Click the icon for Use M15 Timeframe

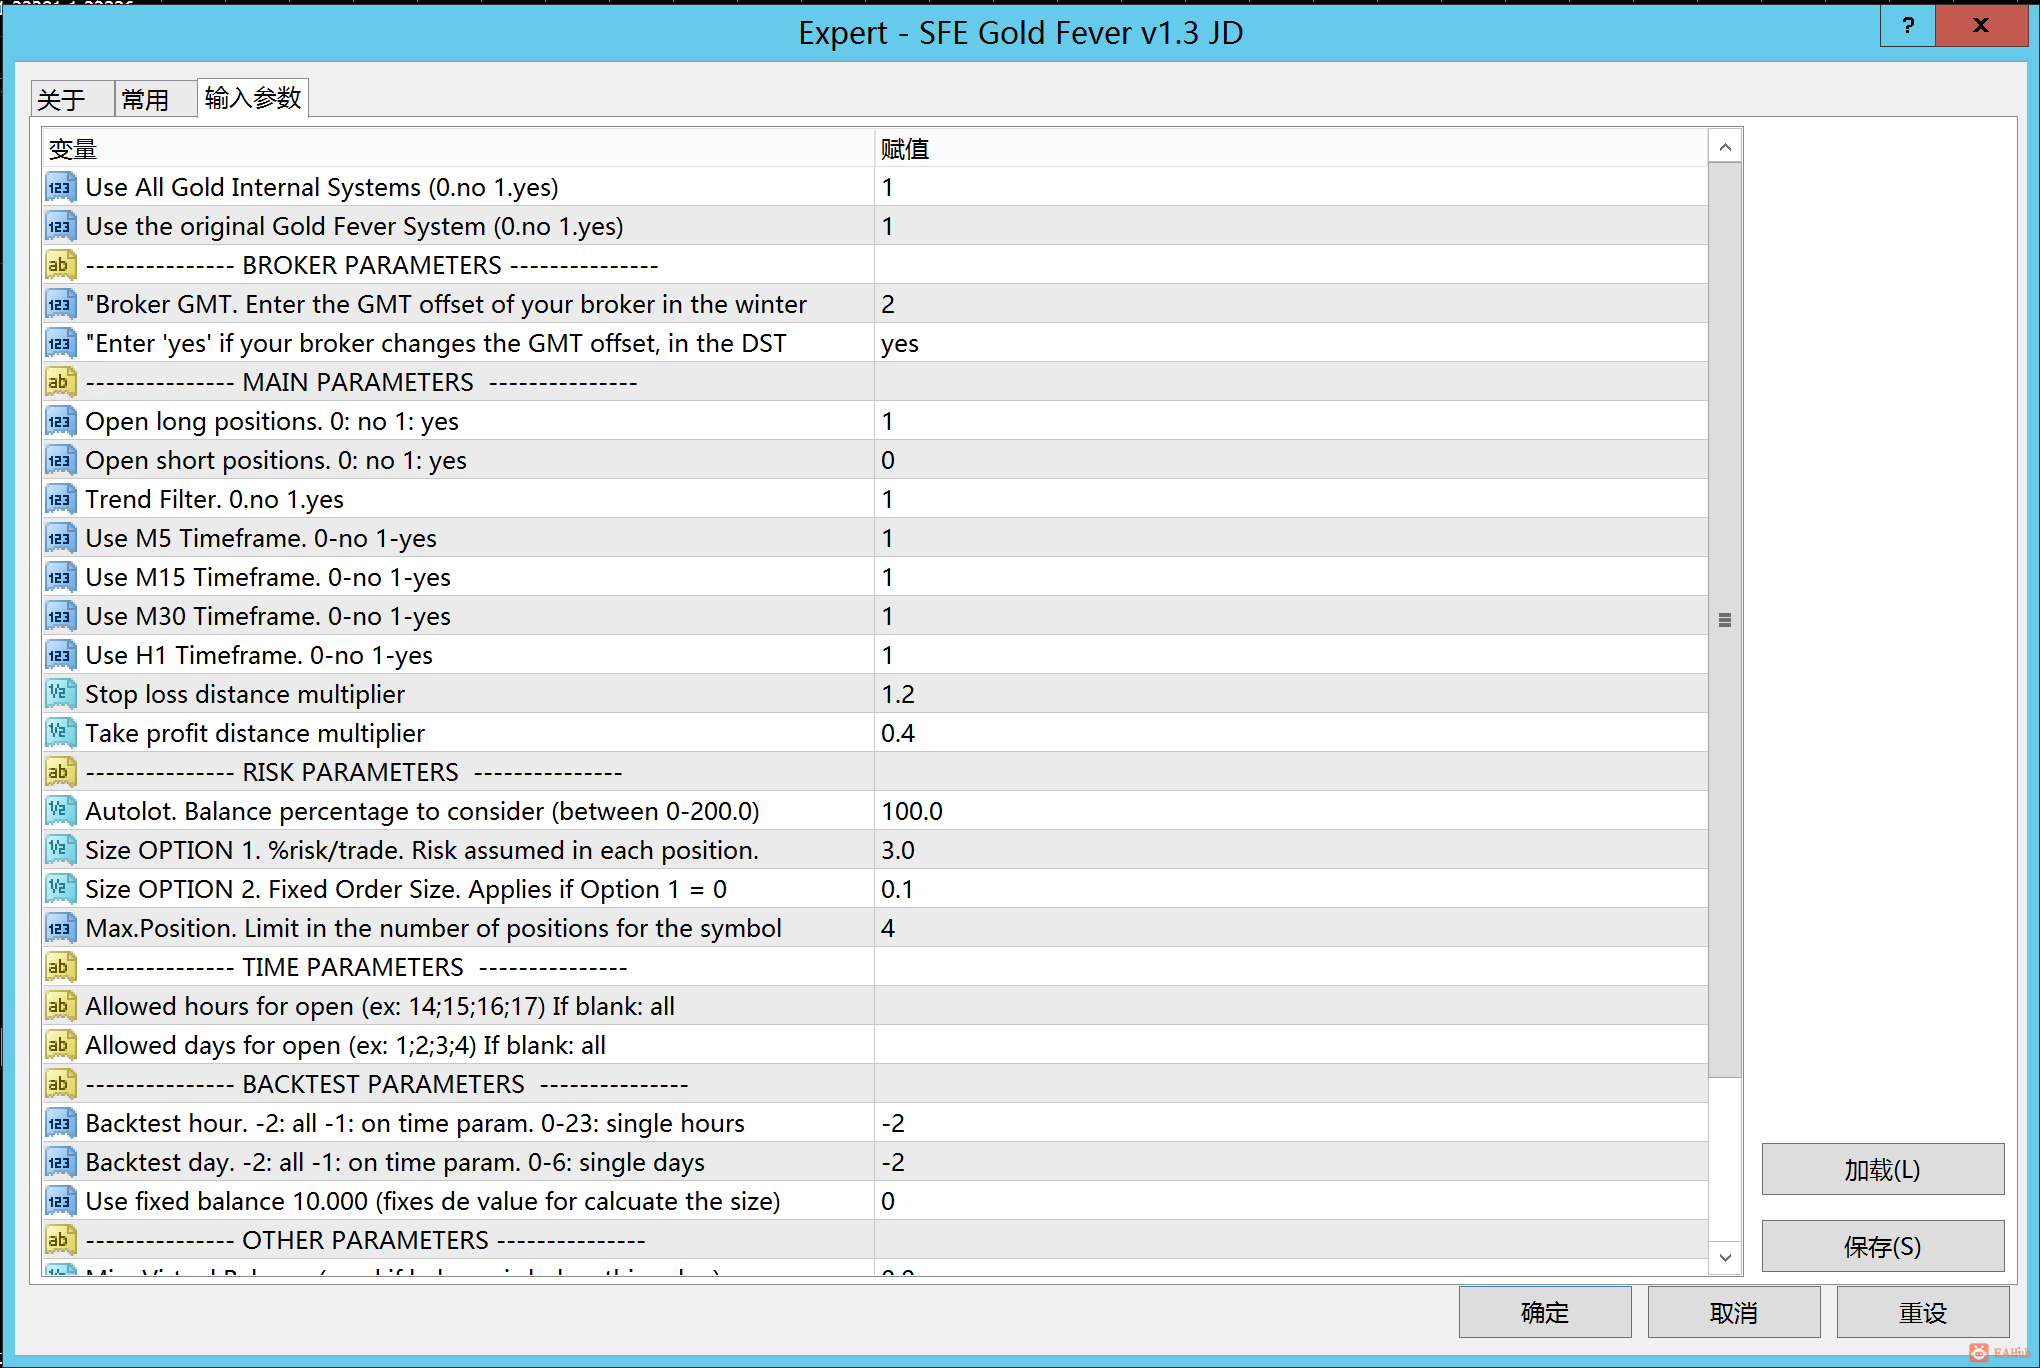click(60, 577)
